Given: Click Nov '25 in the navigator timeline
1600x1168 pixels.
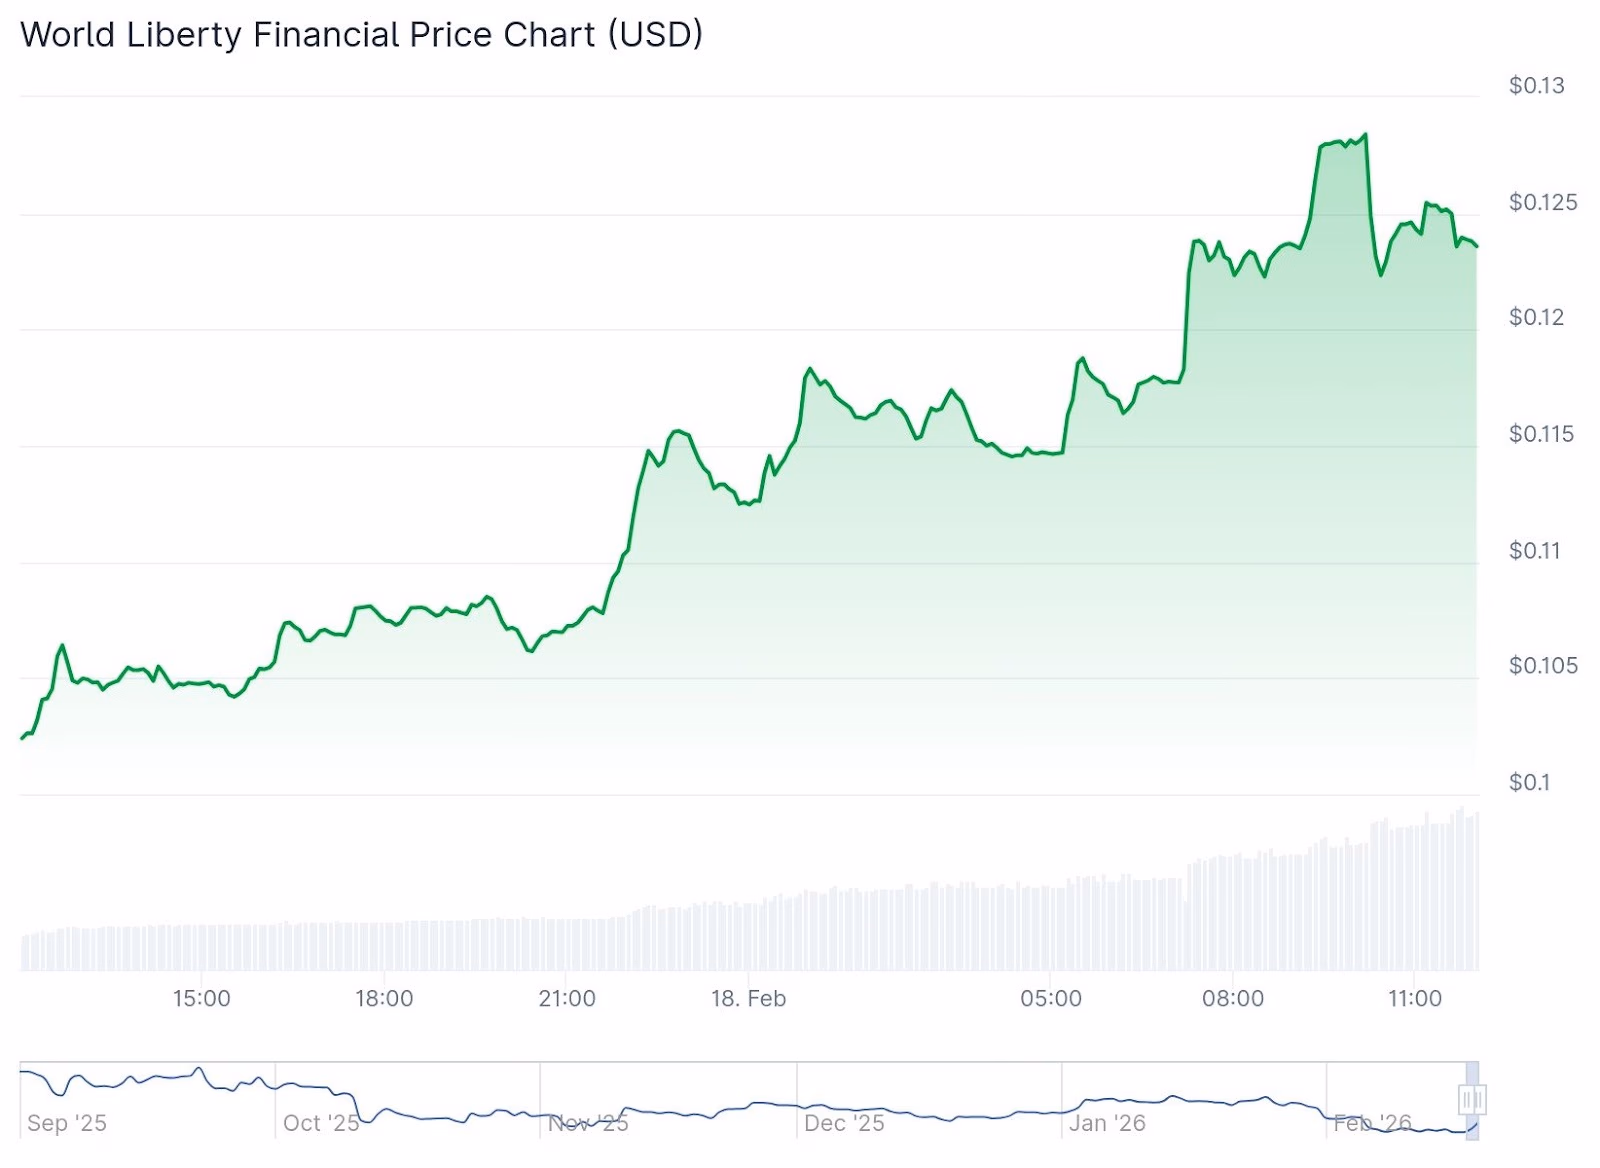Looking at the screenshot, I should 588,1123.
